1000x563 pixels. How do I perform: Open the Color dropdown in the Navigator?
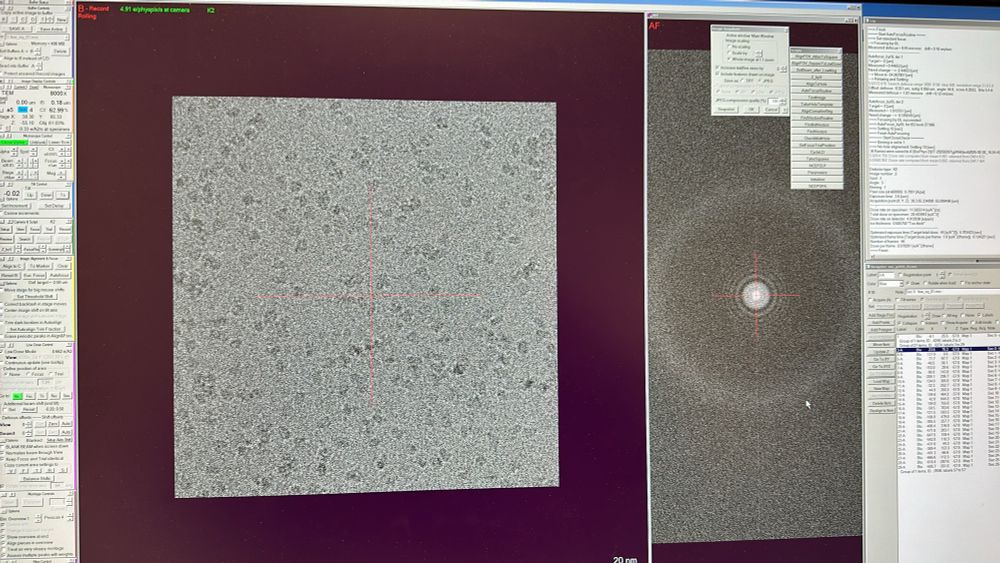(891, 284)
